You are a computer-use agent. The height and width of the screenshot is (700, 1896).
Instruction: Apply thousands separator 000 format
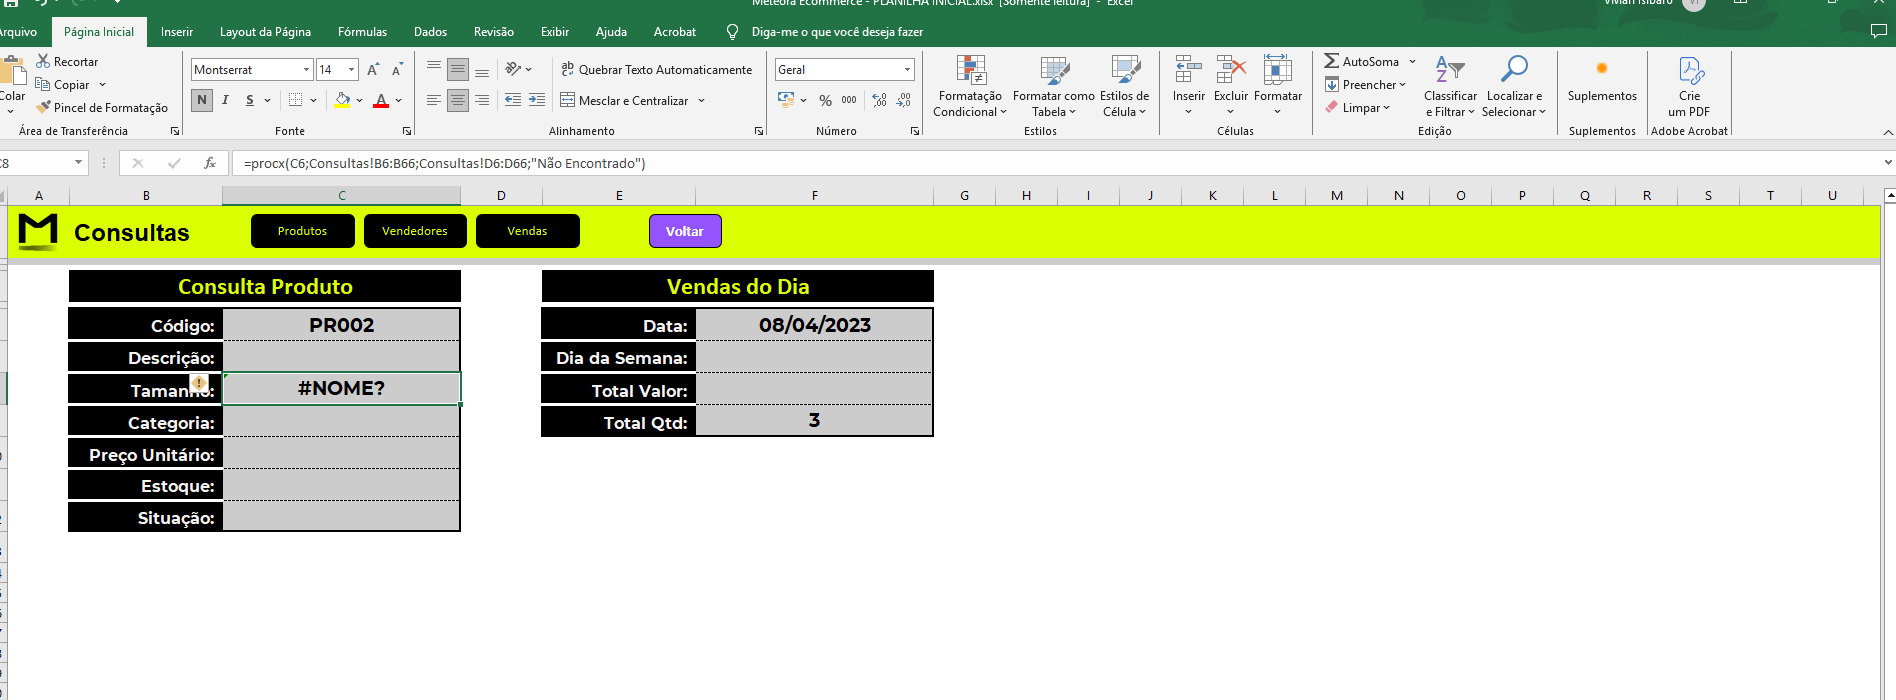tap(849, 100)
